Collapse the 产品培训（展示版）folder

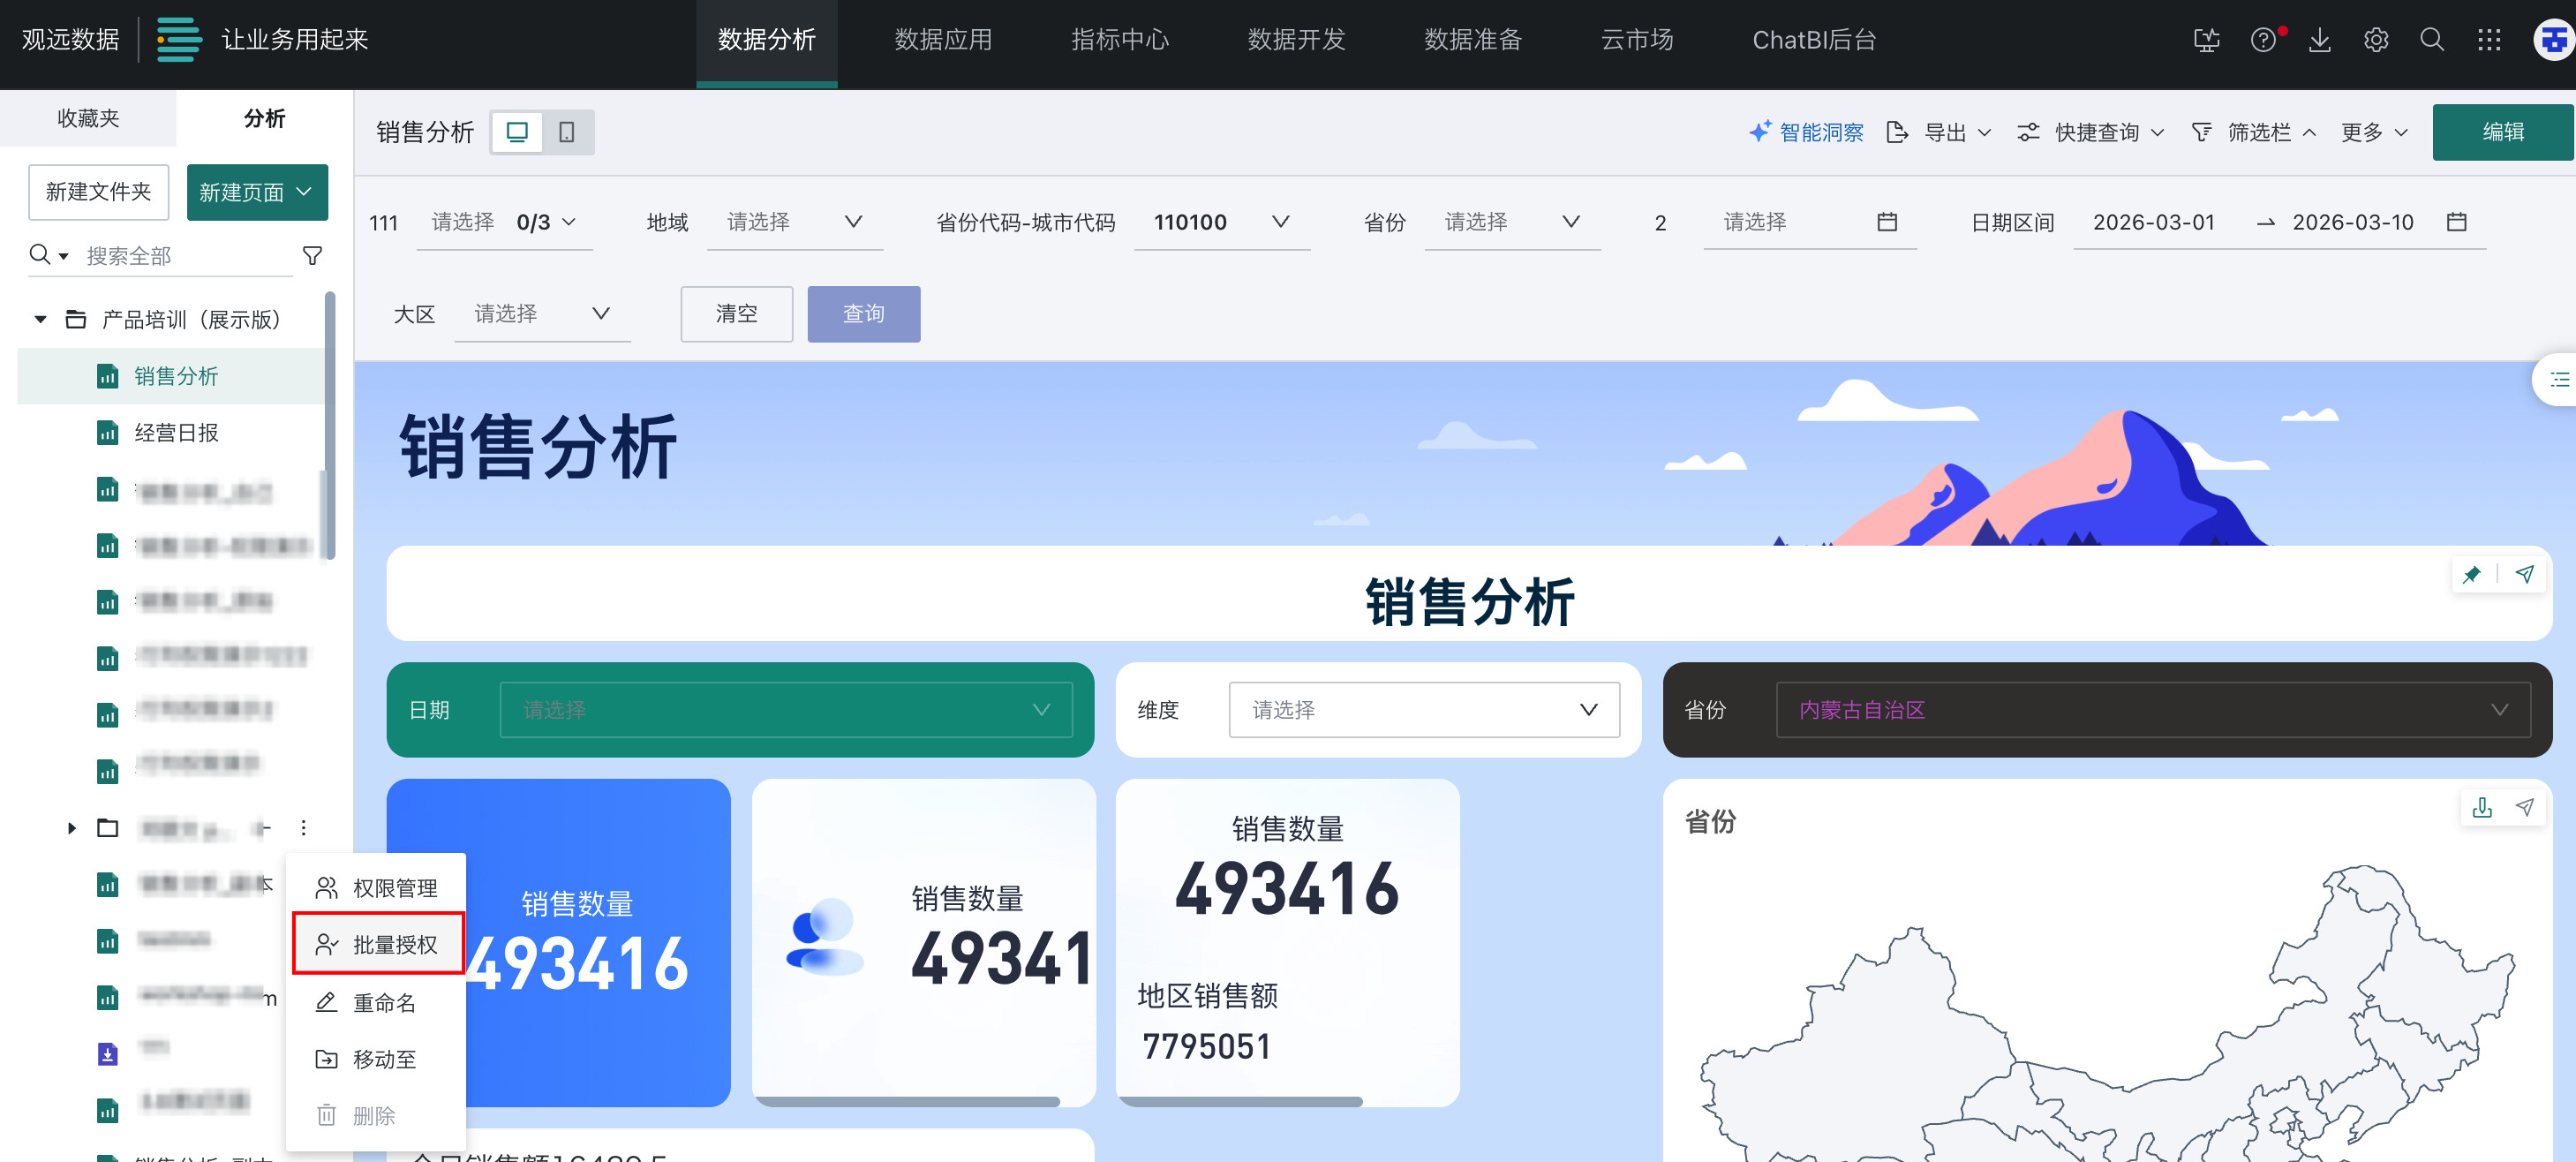(41, 320)
